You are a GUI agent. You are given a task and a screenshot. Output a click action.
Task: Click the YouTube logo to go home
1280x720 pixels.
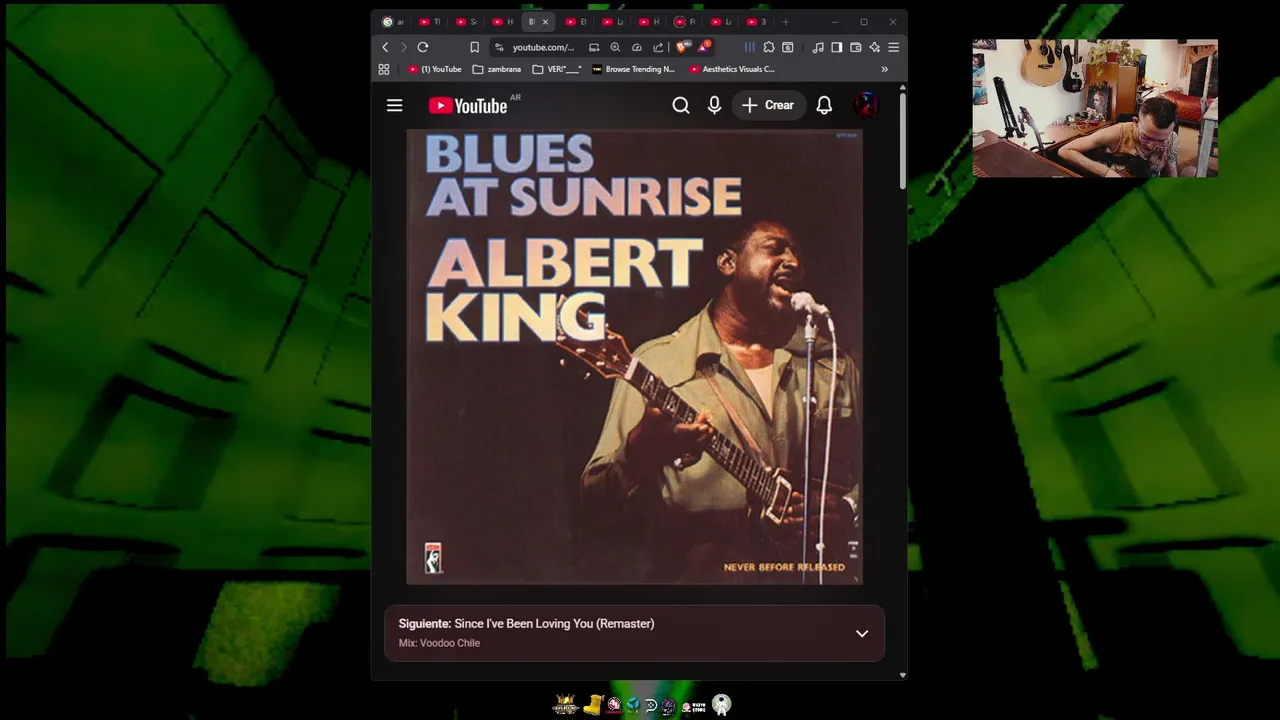click(468, 106)
